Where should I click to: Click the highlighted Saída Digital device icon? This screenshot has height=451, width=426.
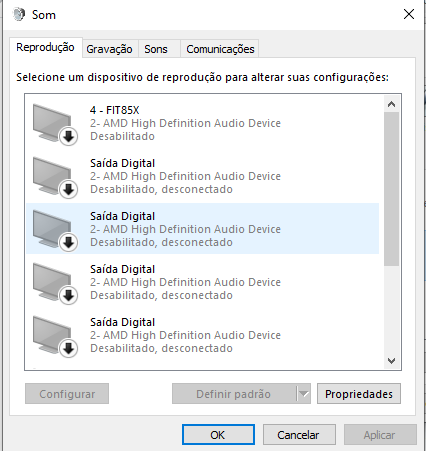(53, 230)
